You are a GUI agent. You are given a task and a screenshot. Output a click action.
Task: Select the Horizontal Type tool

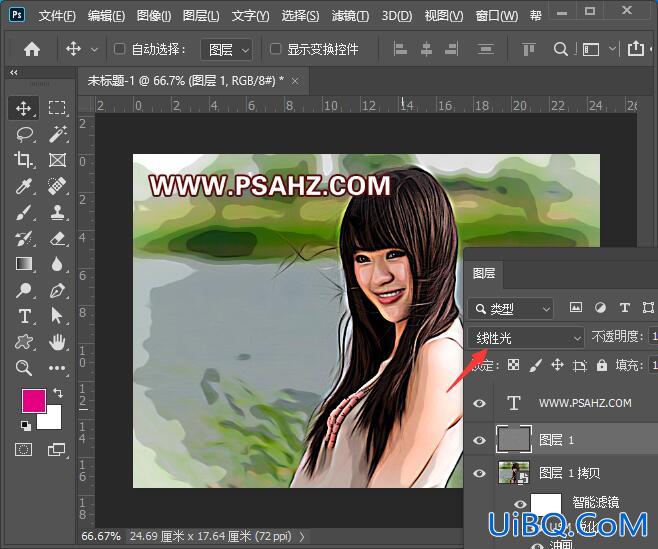[24, 316]
